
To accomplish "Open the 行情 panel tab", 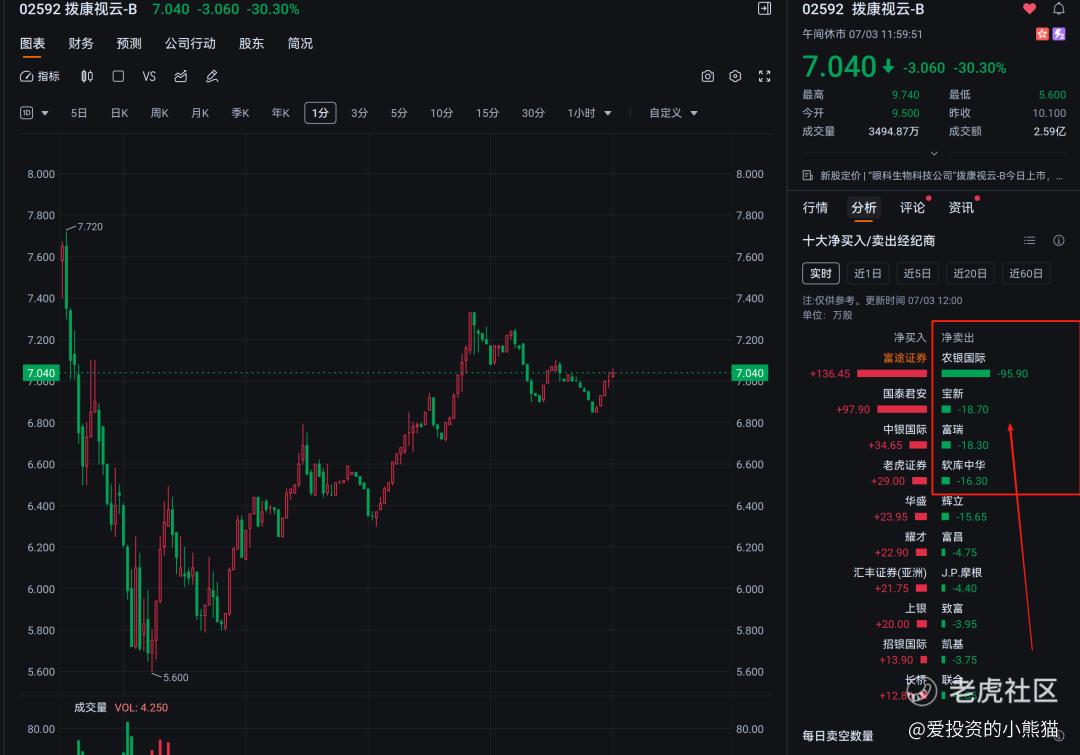I will 816,207.
